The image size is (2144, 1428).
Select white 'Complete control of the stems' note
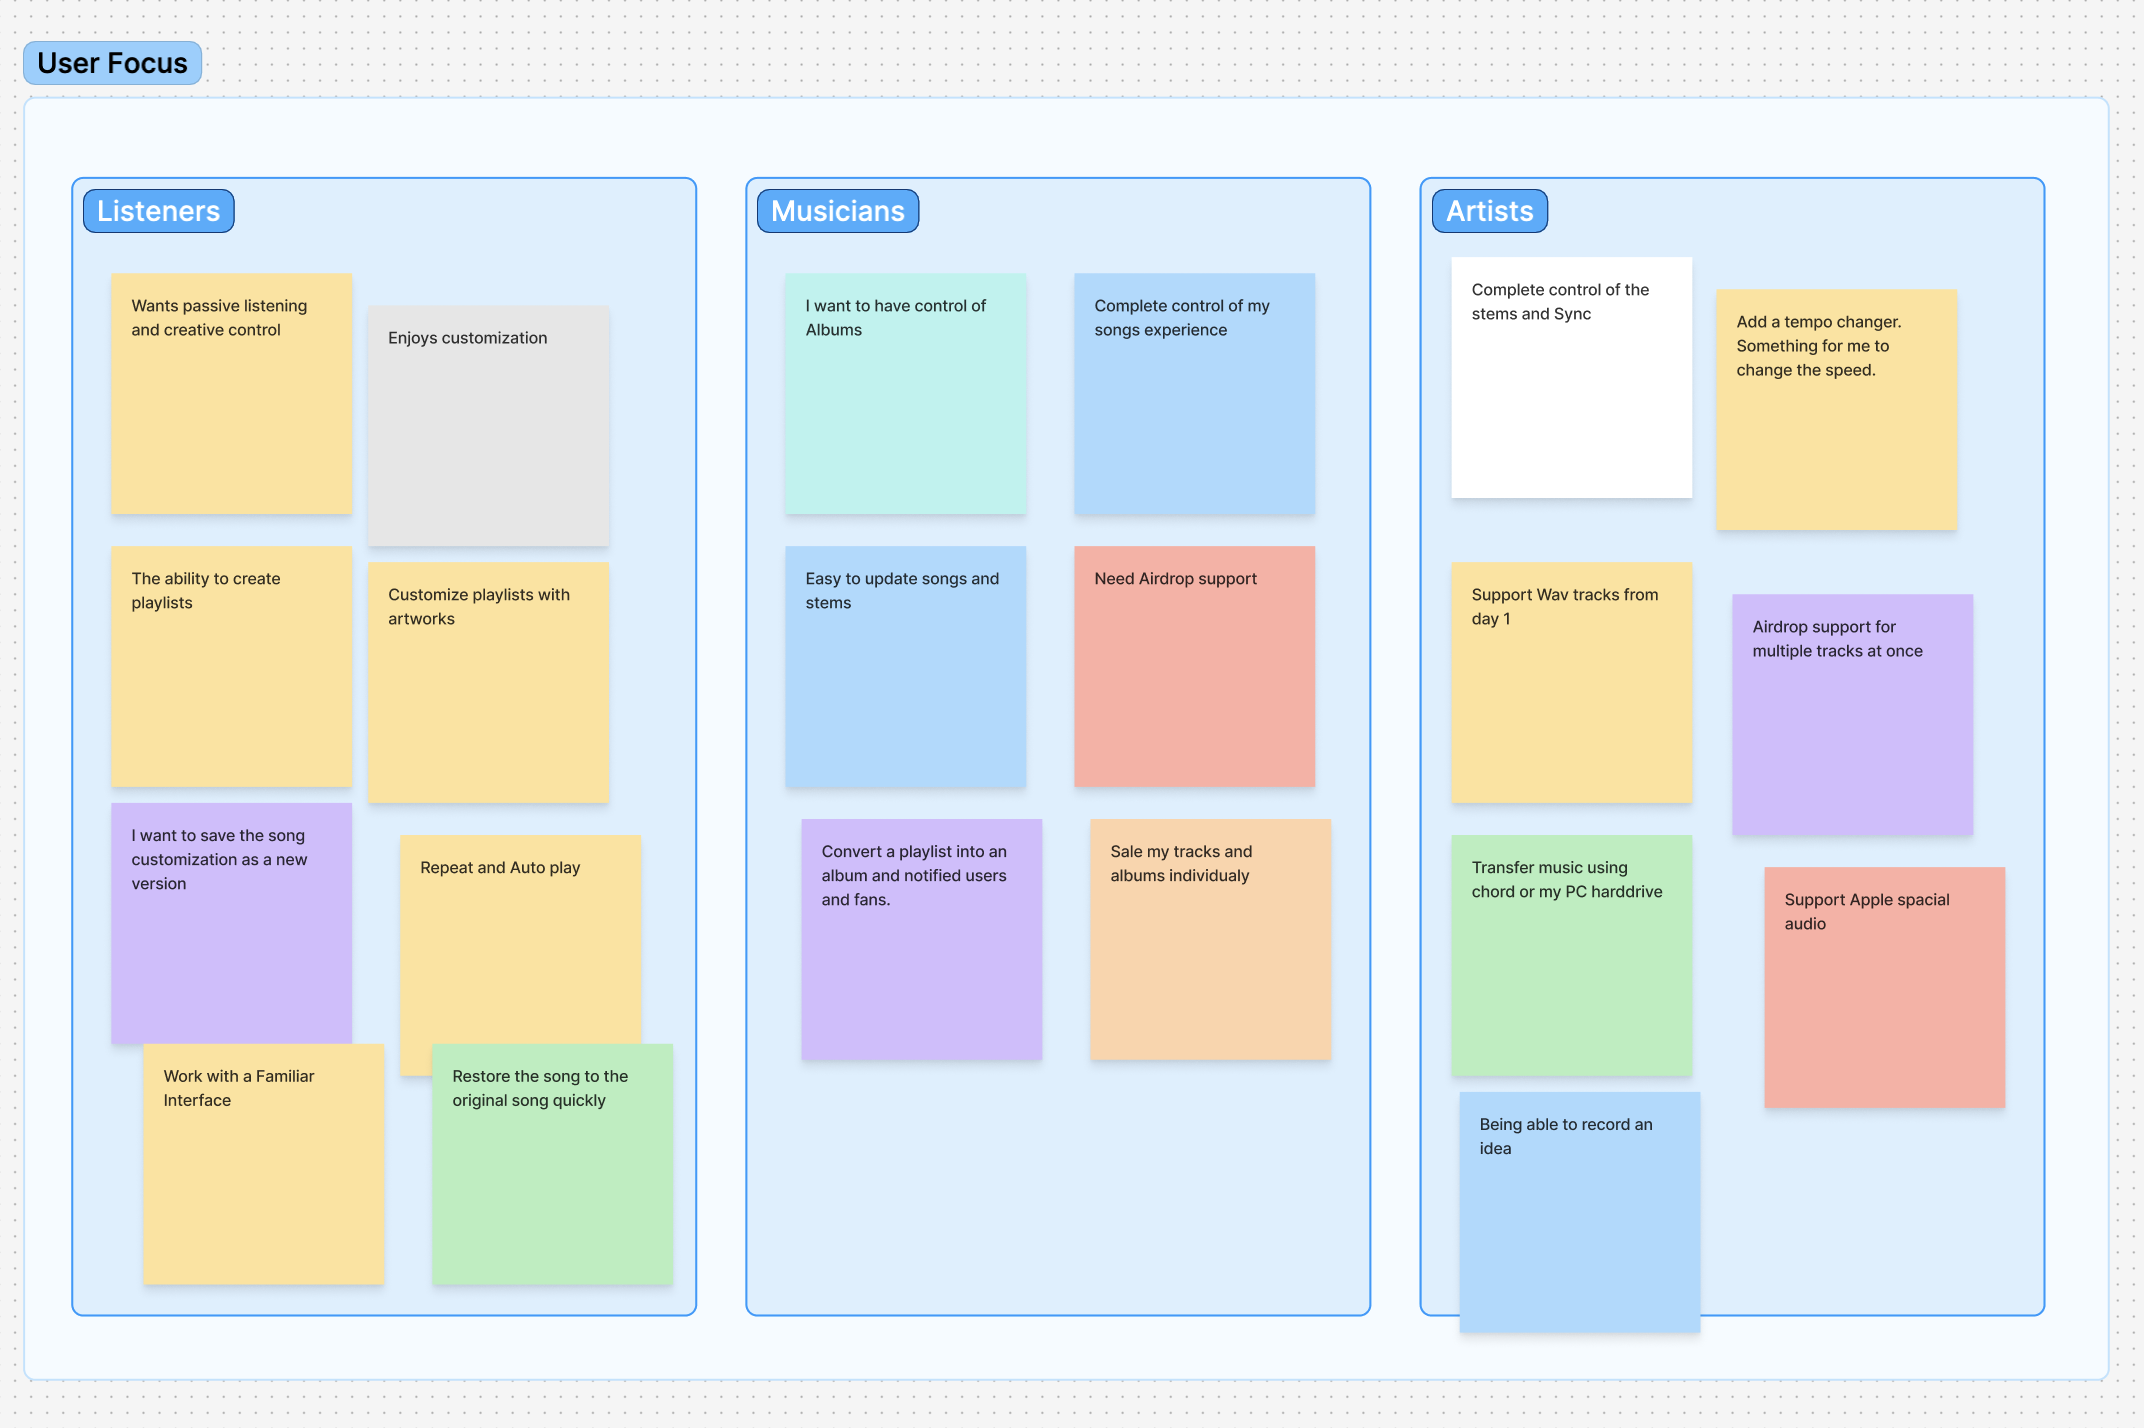click(1571, 377)
